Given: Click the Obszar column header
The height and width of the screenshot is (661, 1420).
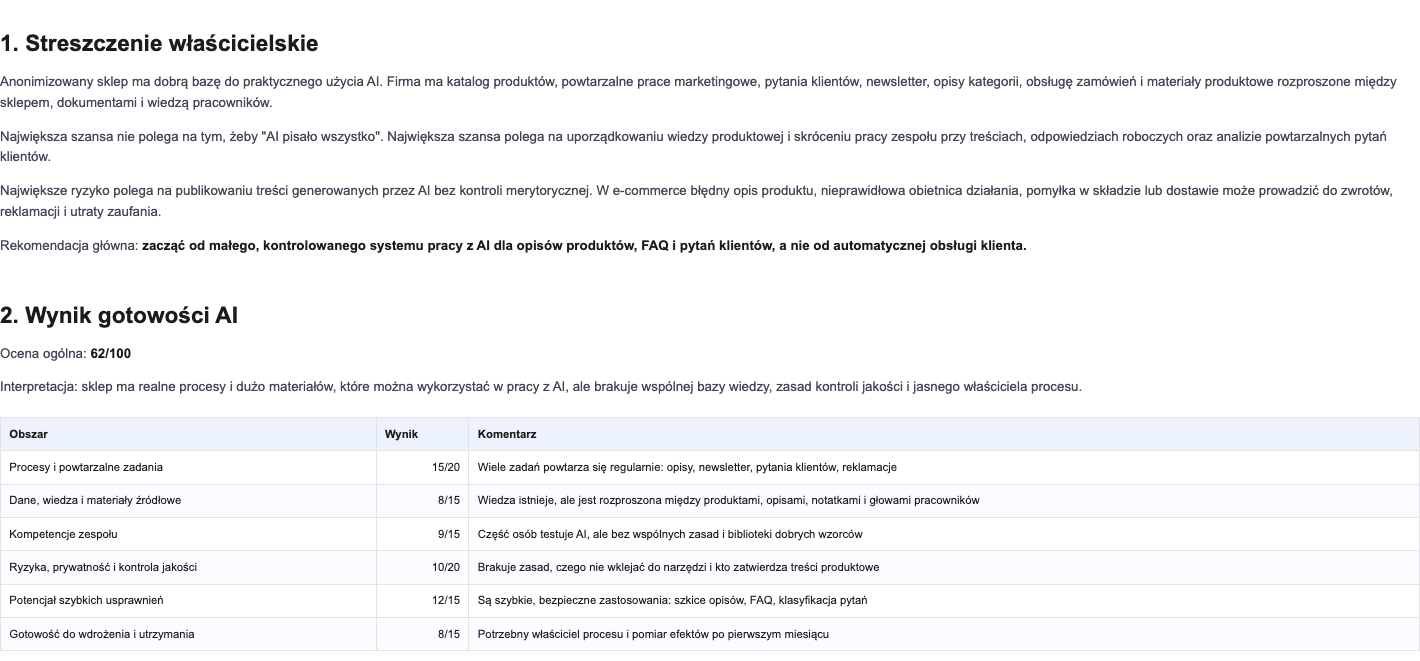Looking at the screenshot, I should click(188, 434).
